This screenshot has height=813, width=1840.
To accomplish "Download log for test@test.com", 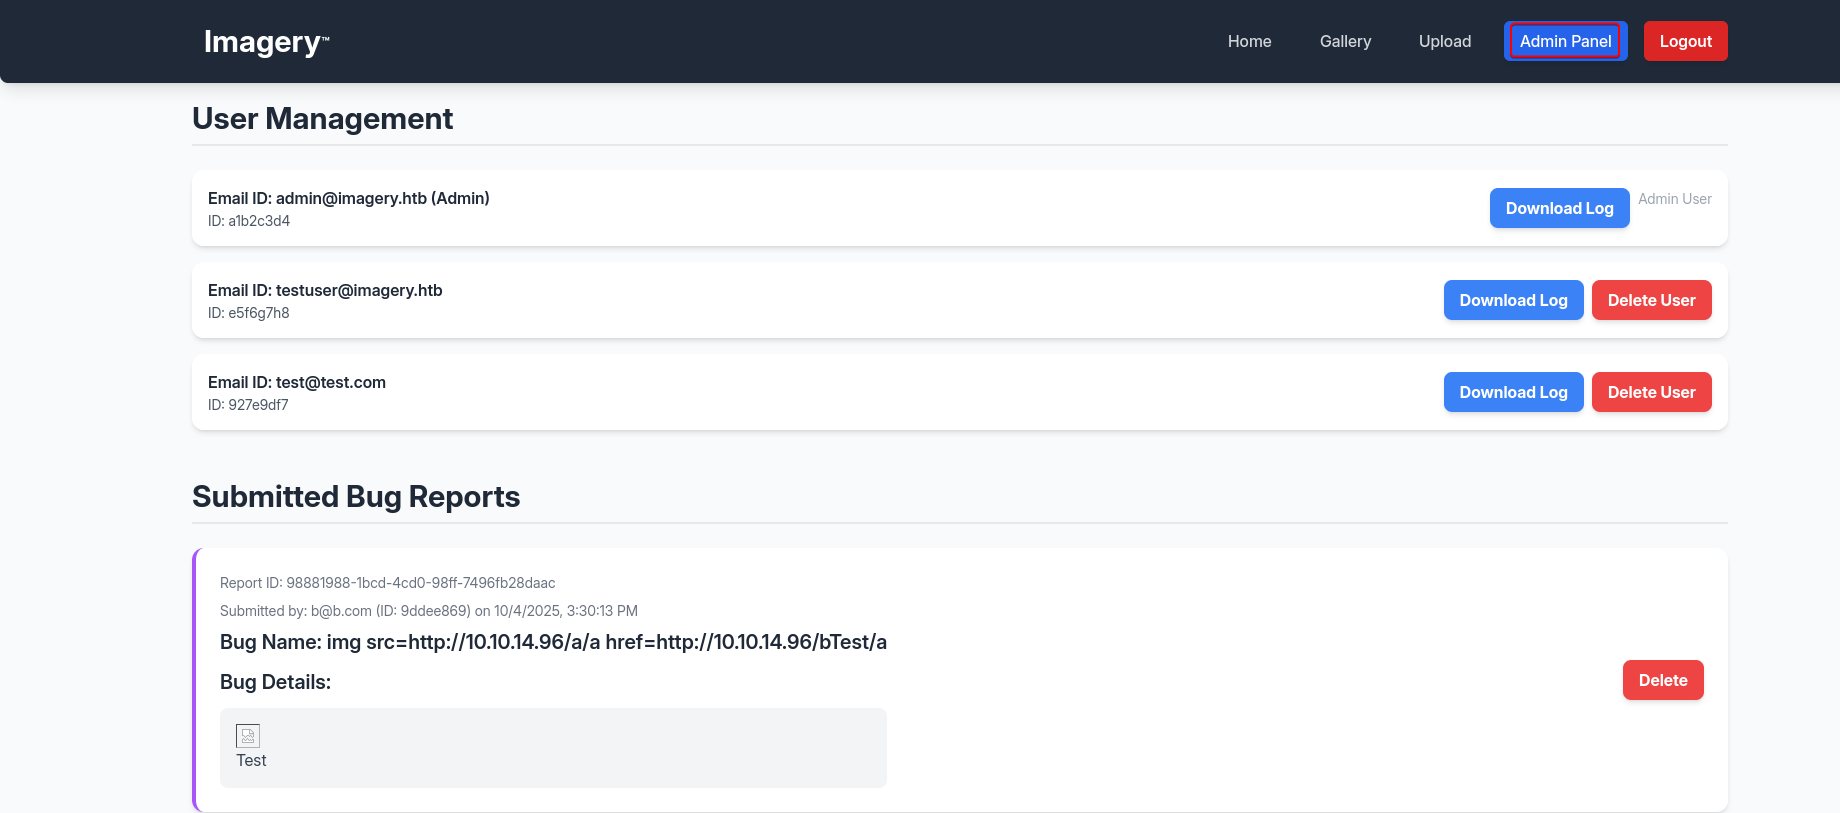I will coord(1513,392).
